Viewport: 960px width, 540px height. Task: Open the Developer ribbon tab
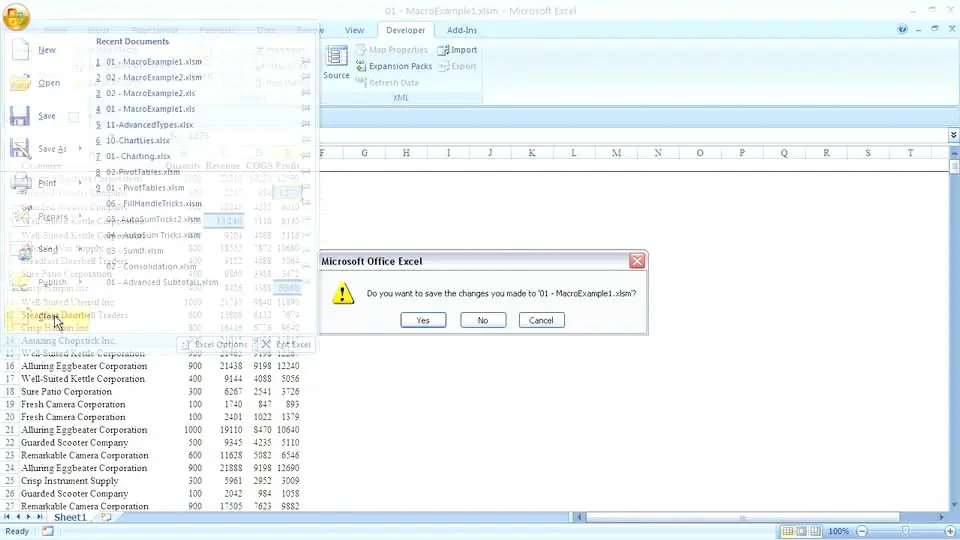[405, 30]
